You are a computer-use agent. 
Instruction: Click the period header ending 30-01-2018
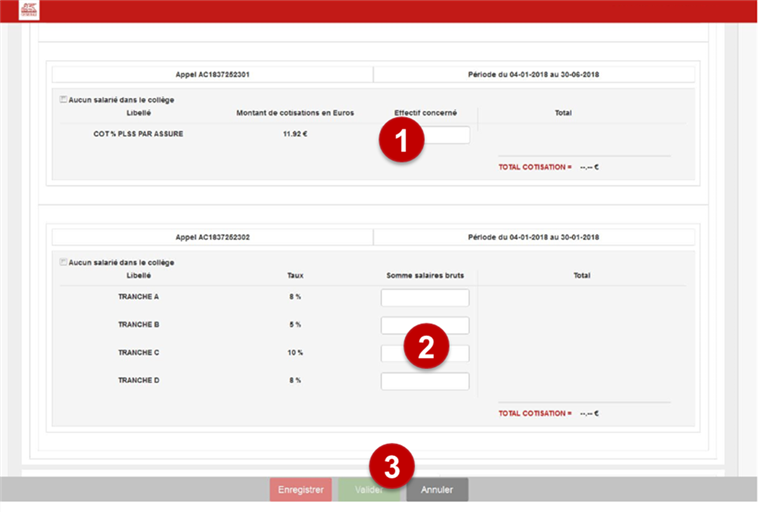[533, 237]
